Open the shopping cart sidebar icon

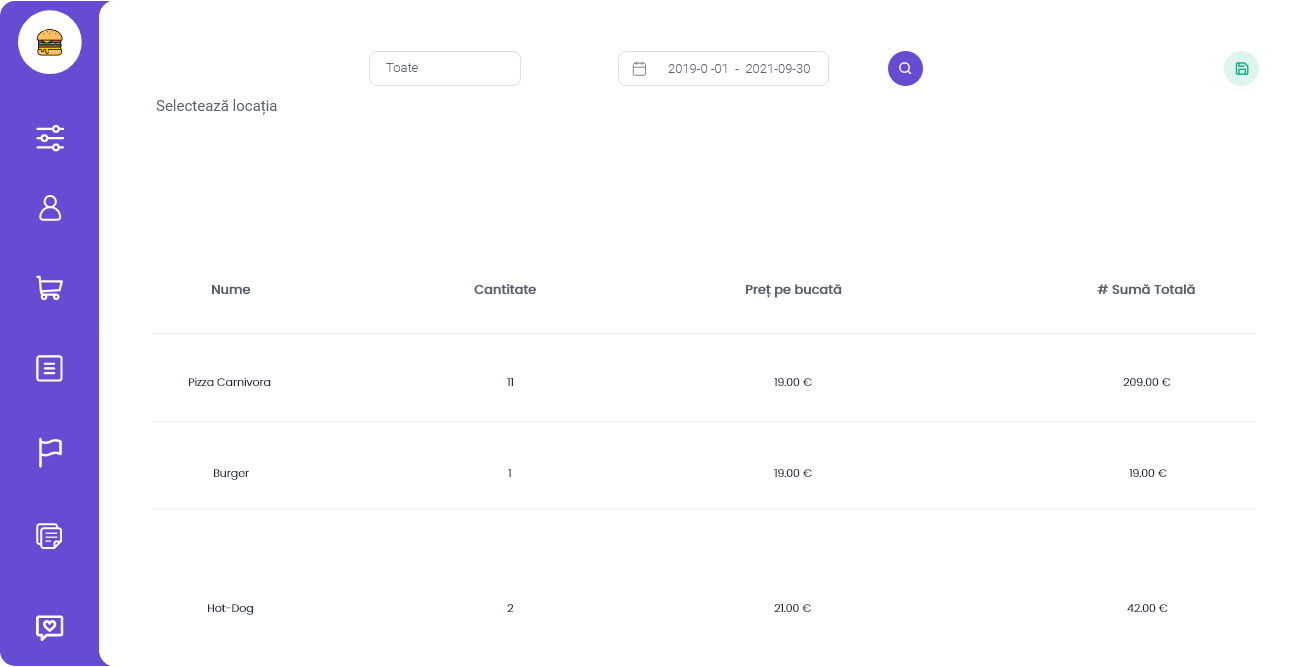tap(50, 288)
